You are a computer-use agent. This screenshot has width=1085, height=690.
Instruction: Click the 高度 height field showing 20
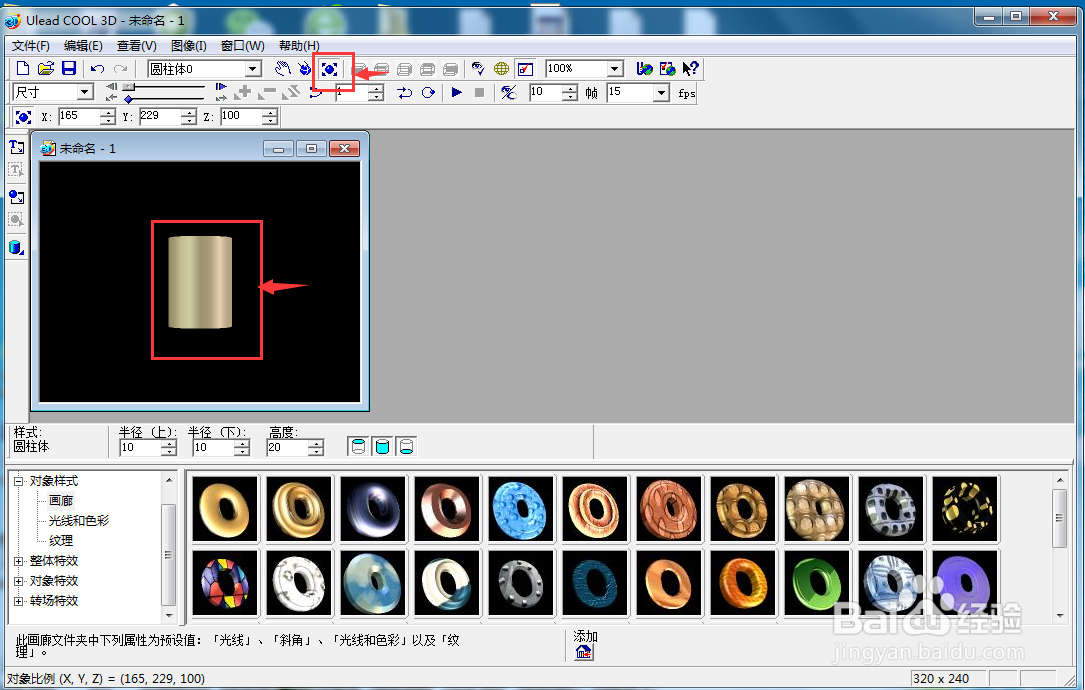(x=287, y=448)
